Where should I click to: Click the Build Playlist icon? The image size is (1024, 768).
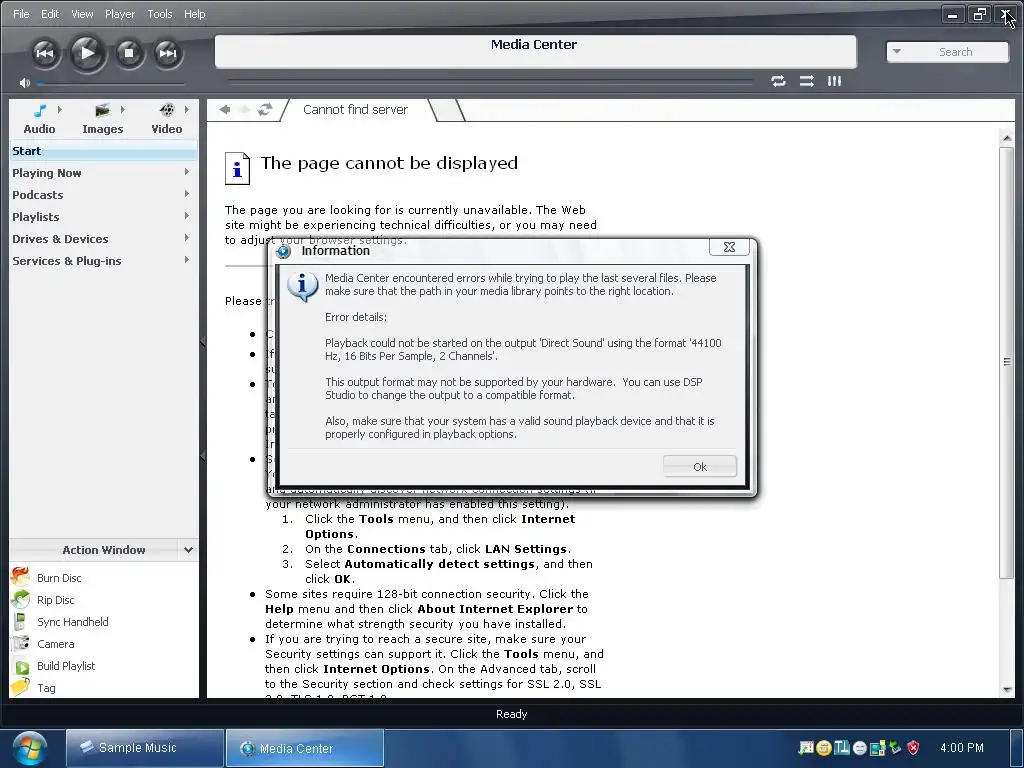click(22, 667)
